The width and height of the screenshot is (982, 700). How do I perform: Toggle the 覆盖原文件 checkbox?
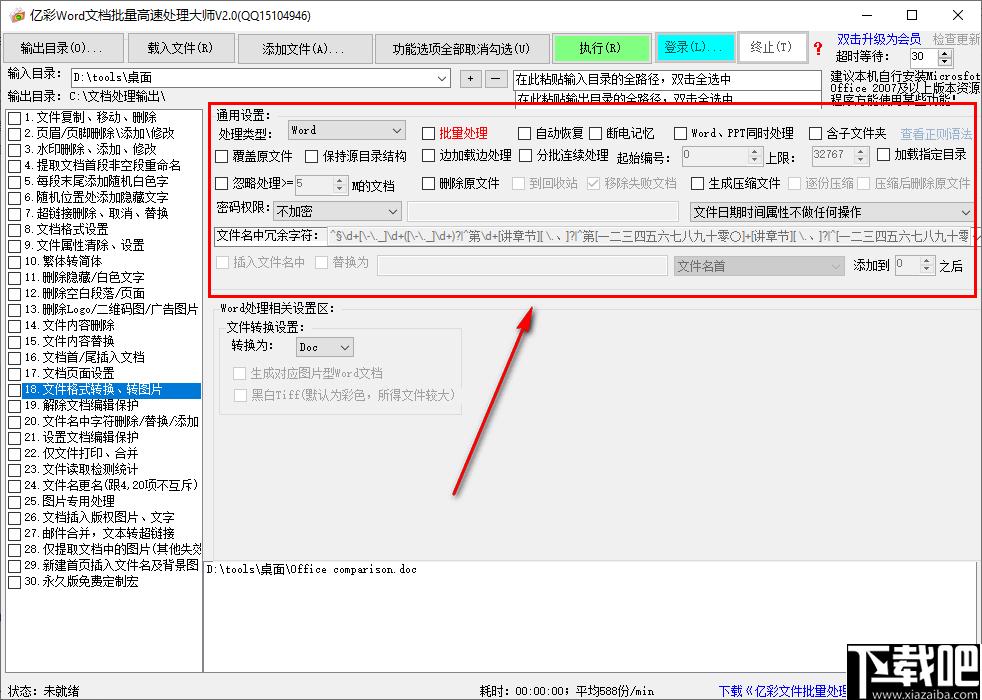point(222,156)
